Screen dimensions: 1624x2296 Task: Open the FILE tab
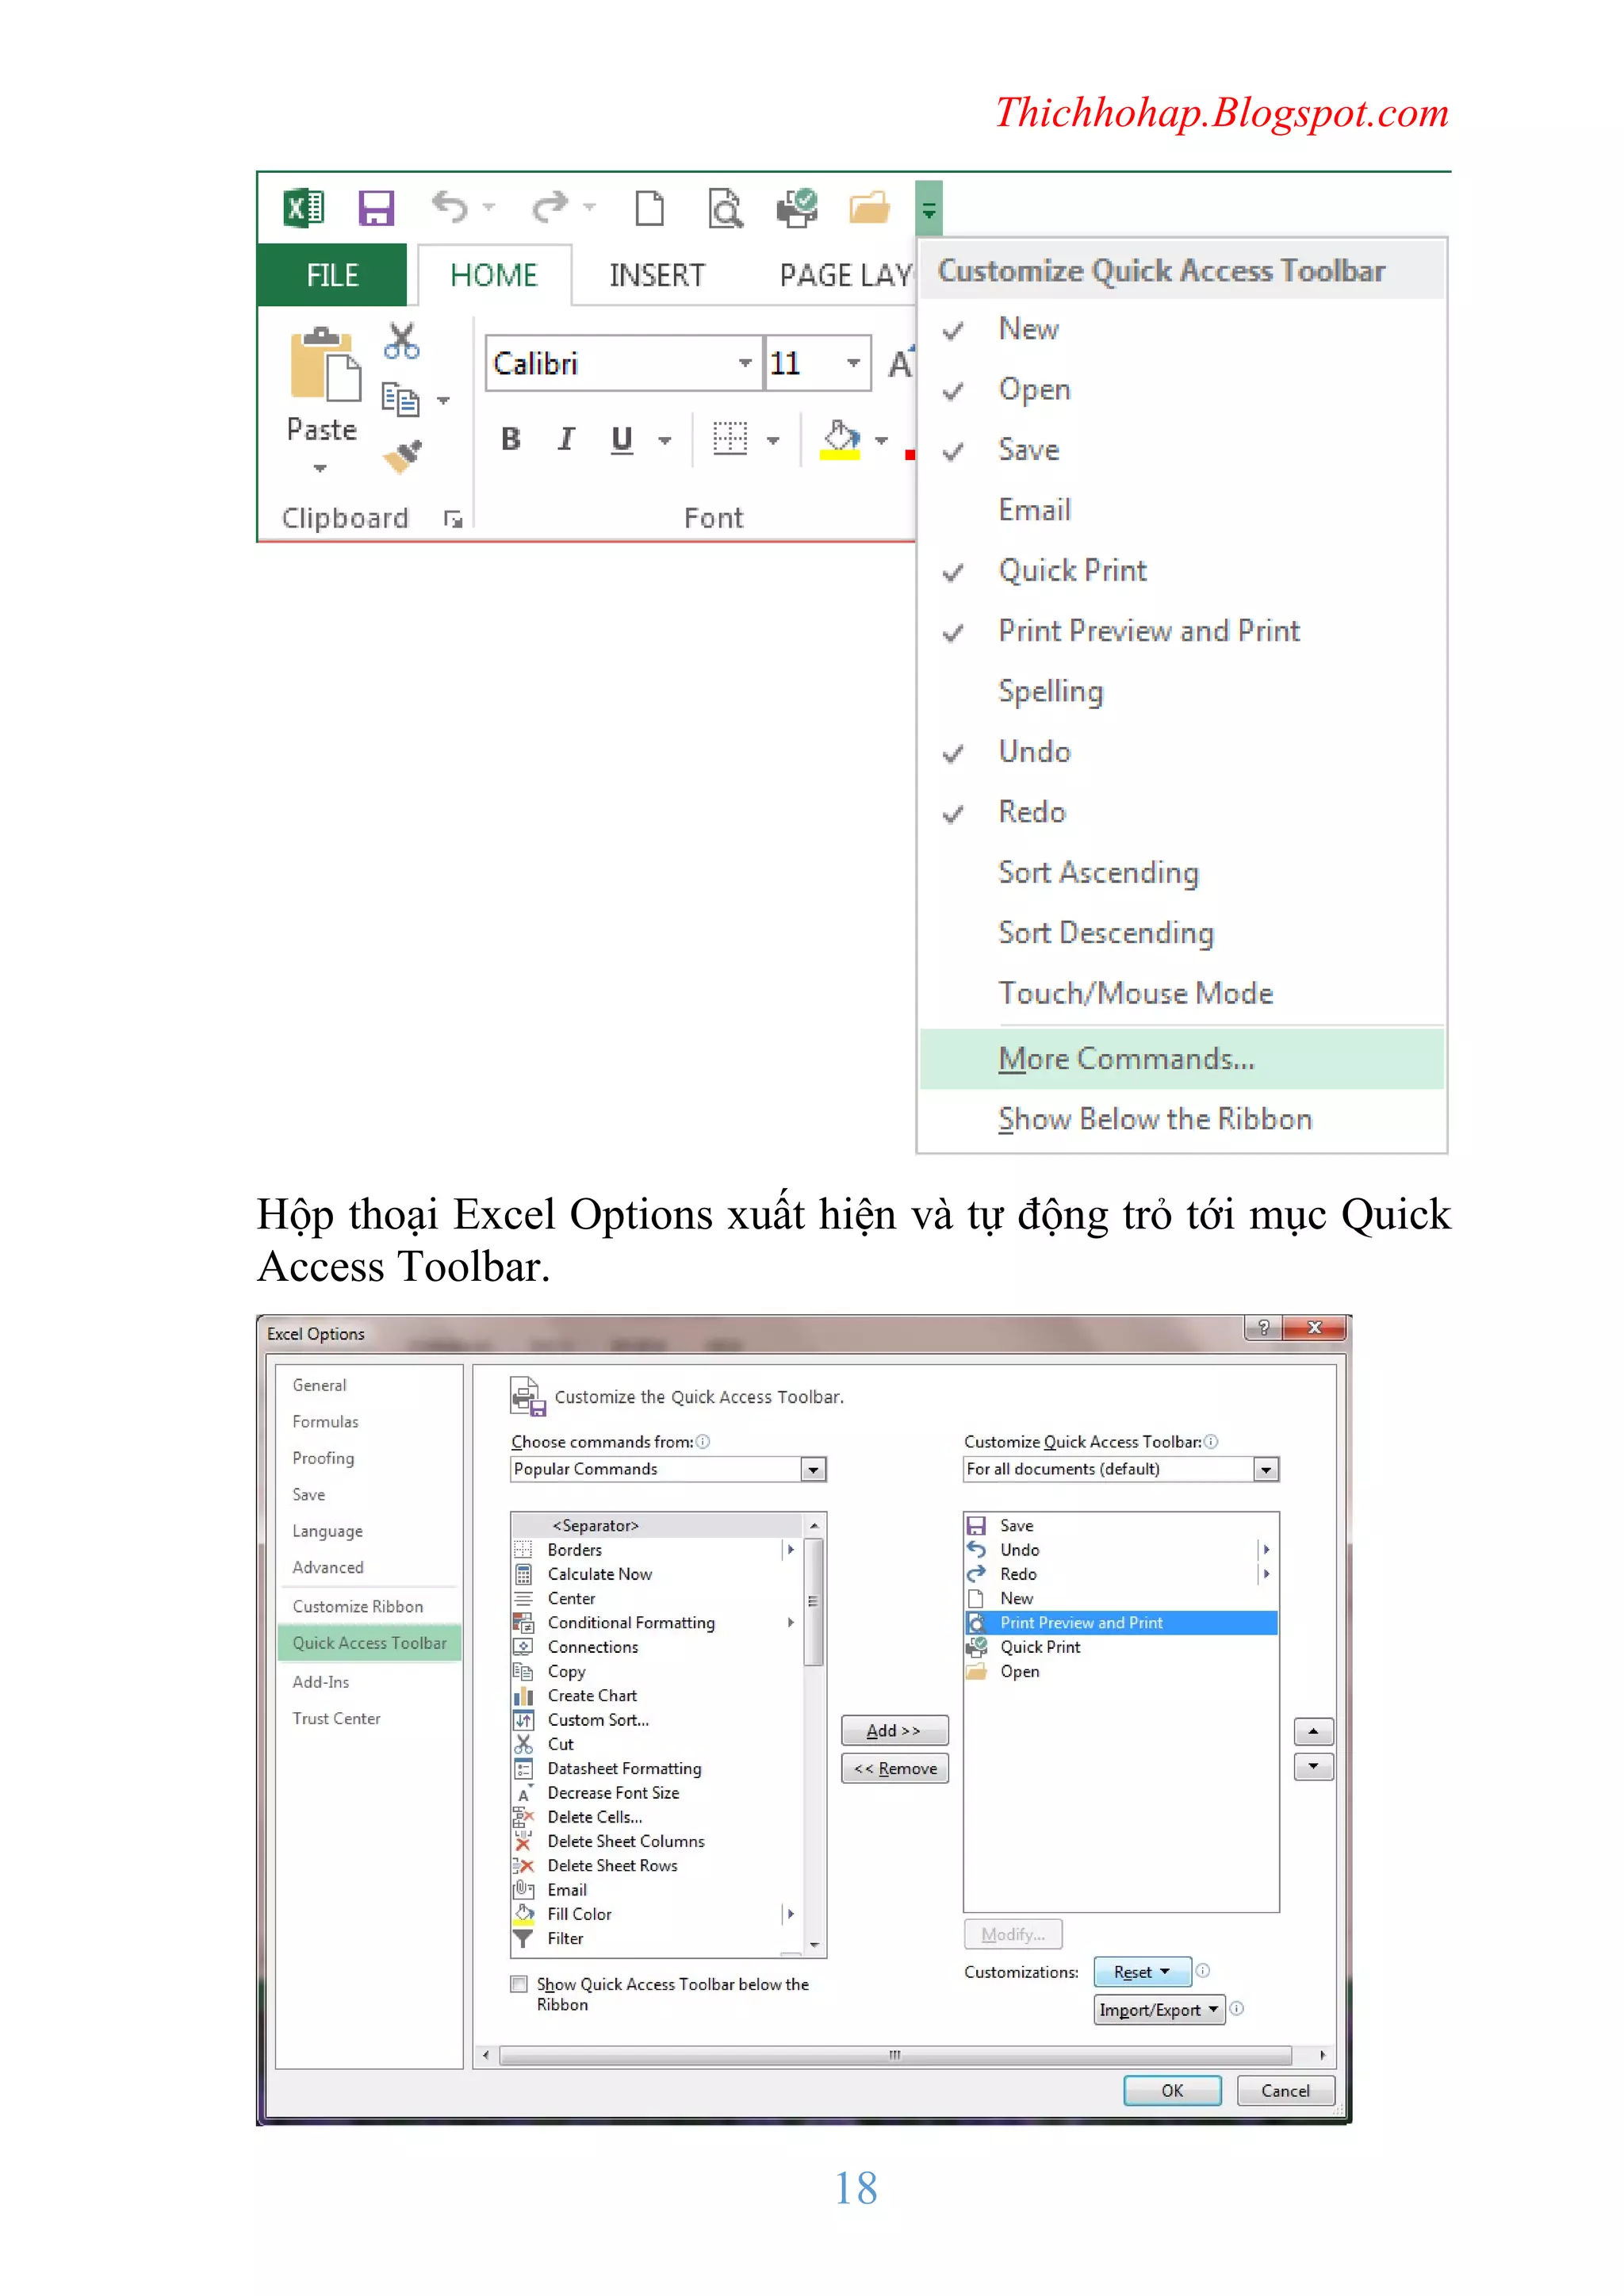[x=332, y=275]
